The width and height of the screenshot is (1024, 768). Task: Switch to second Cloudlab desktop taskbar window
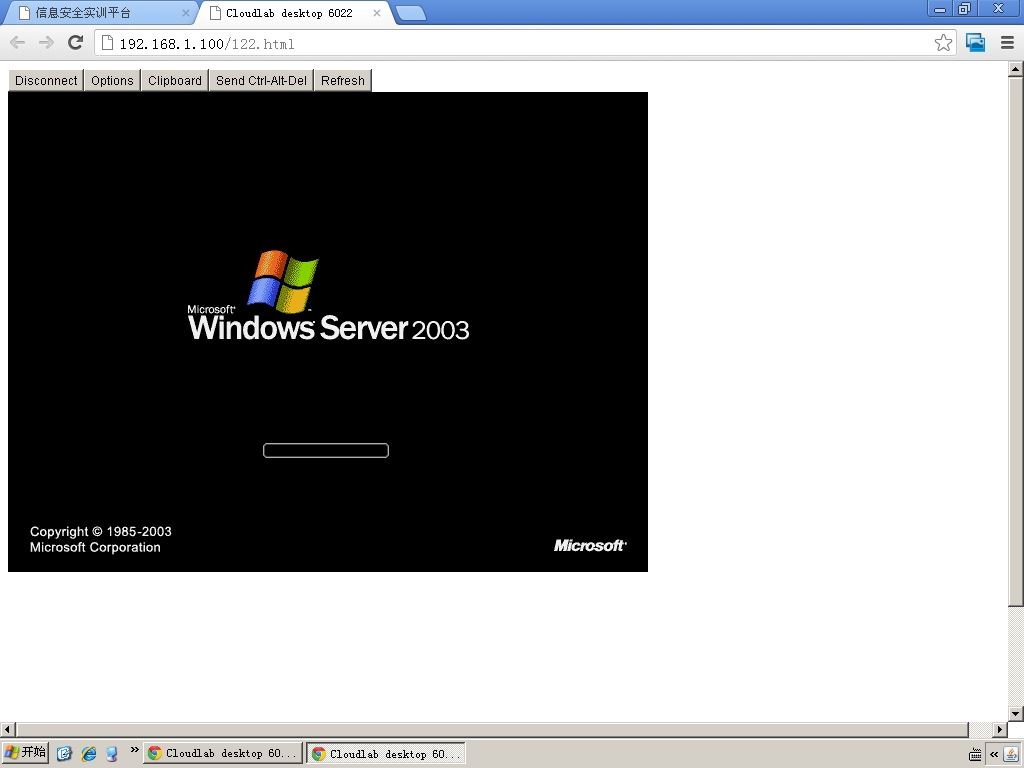point(387,754)
